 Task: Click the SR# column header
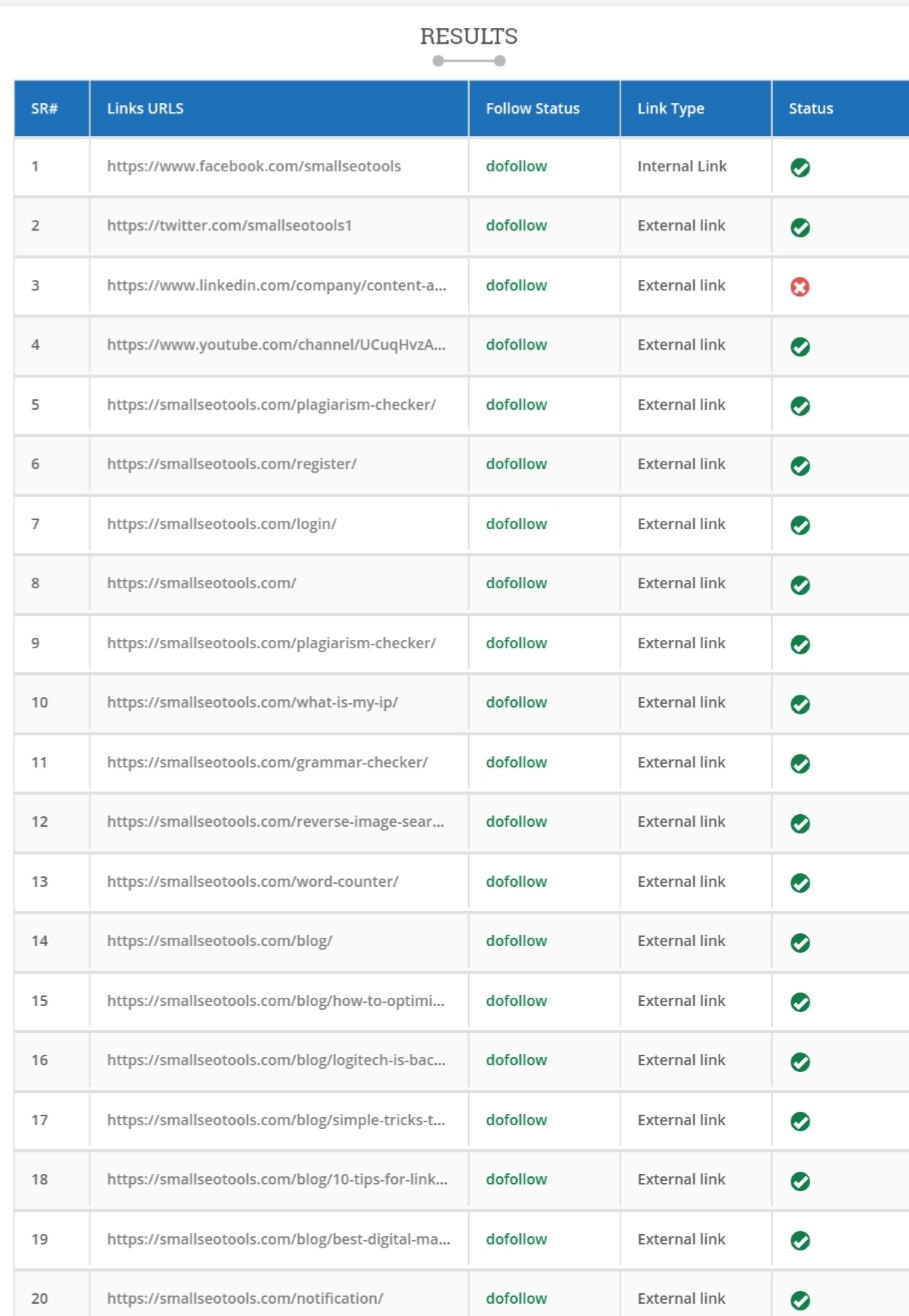(45, 108)
